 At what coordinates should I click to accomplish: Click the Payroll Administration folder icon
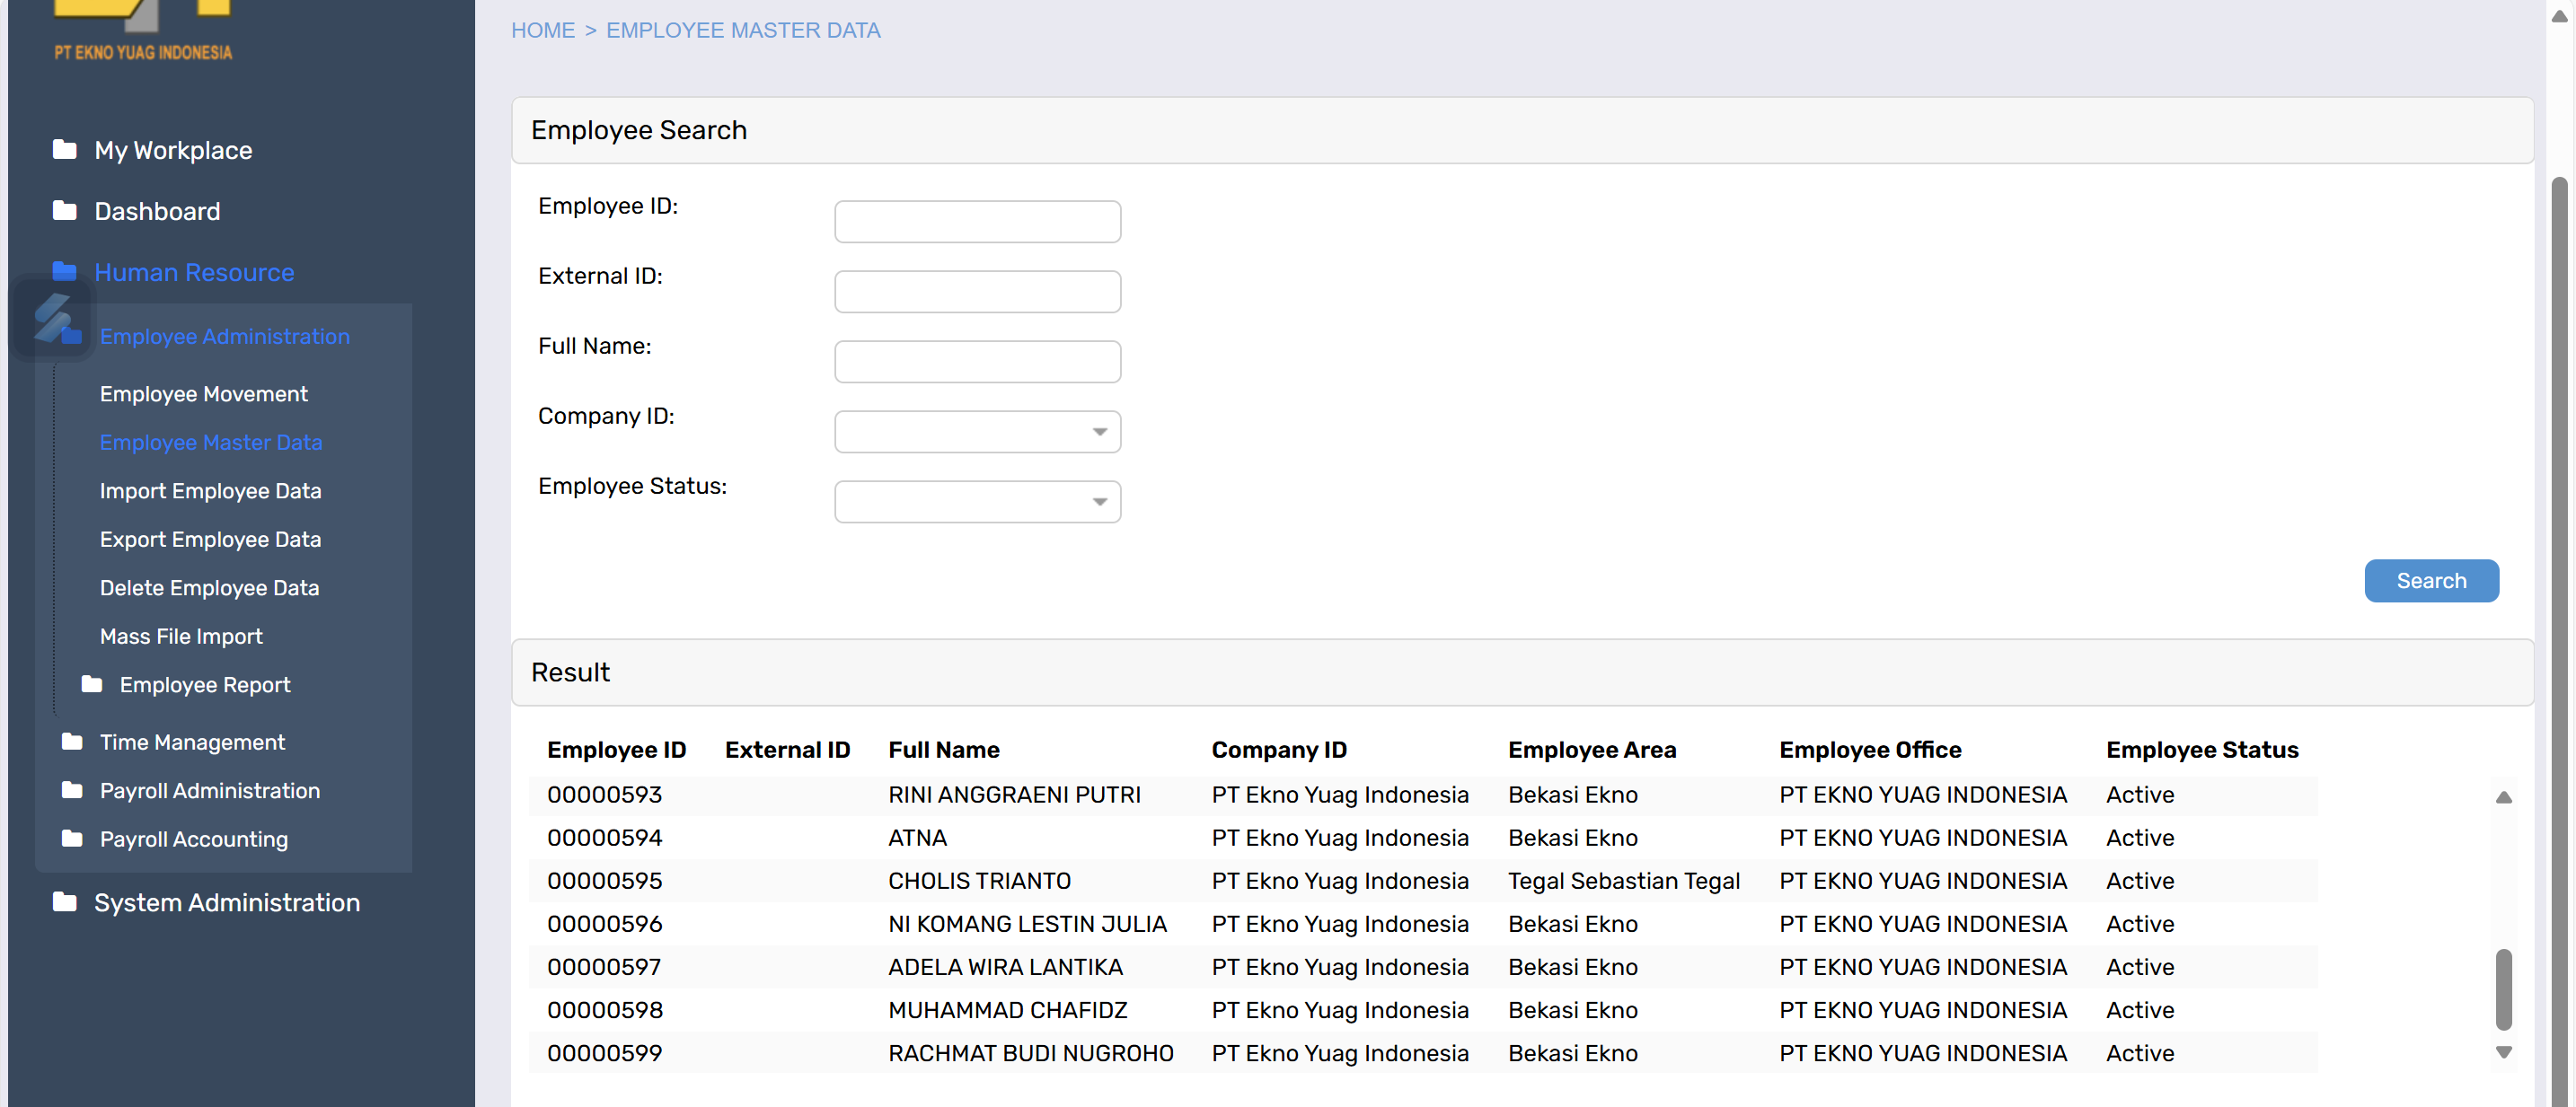point(72,790)
